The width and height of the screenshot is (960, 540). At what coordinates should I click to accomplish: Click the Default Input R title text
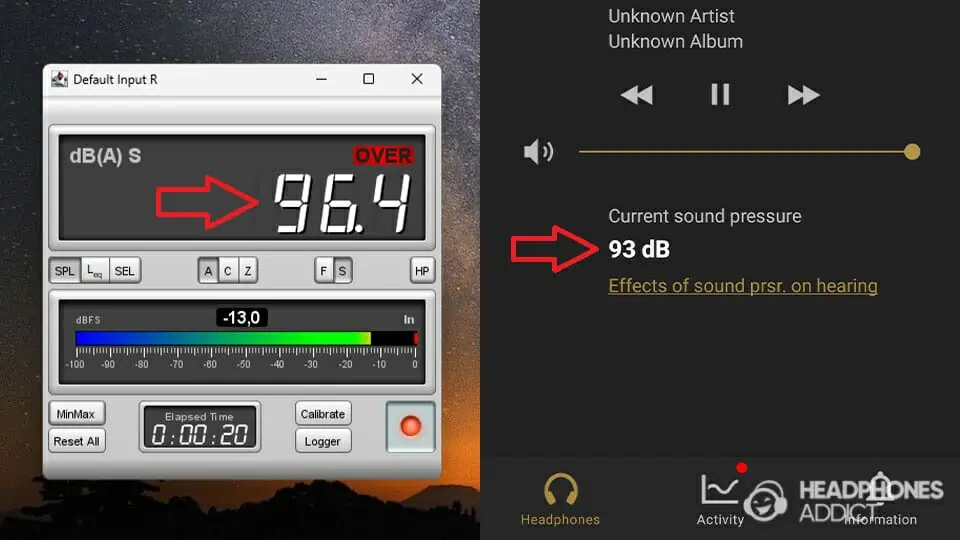pyautogui.click(x=115, y=80)
